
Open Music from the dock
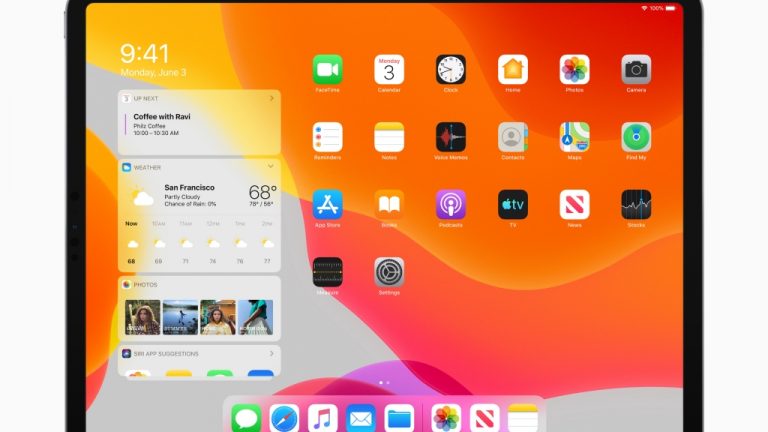pyautogui.click(x=322, y=418)
